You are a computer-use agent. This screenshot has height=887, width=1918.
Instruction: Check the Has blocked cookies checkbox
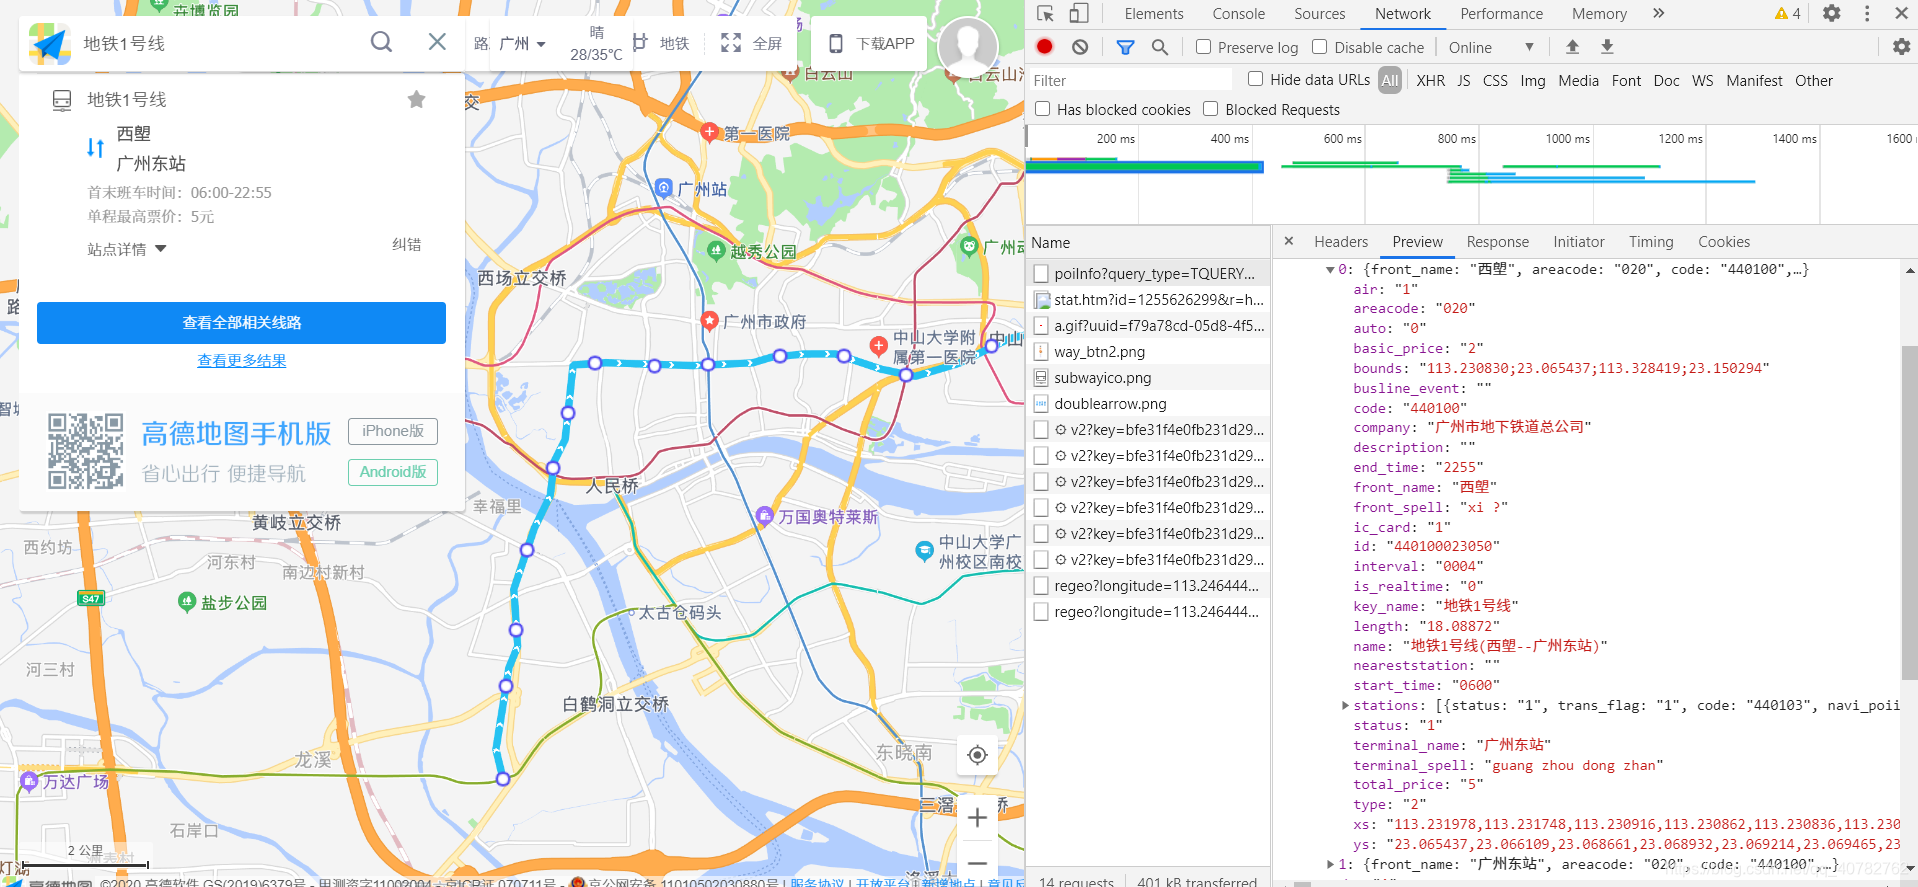pyautogui.click(x=1043, y=109)
